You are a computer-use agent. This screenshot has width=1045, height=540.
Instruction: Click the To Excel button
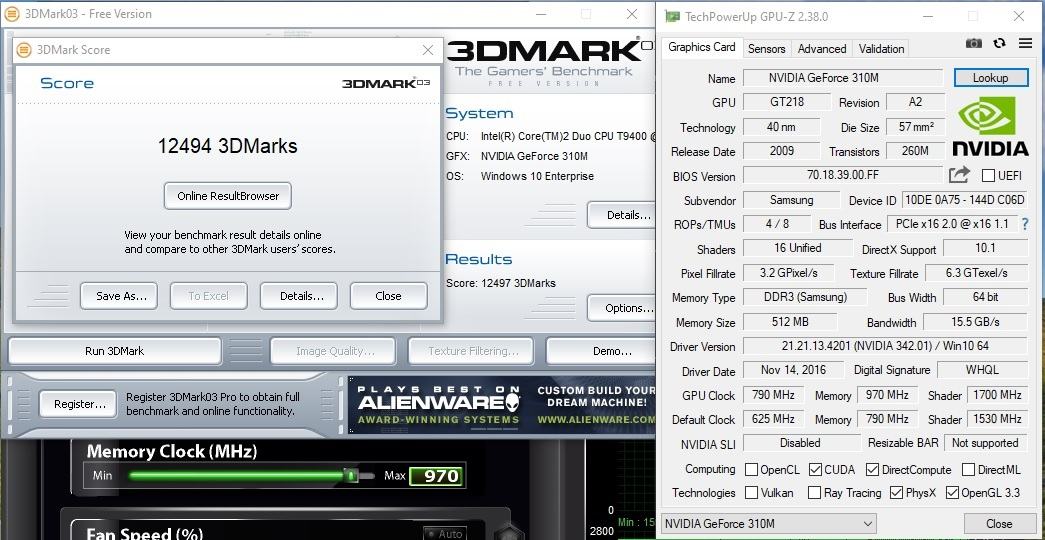(x=209, y=296)
